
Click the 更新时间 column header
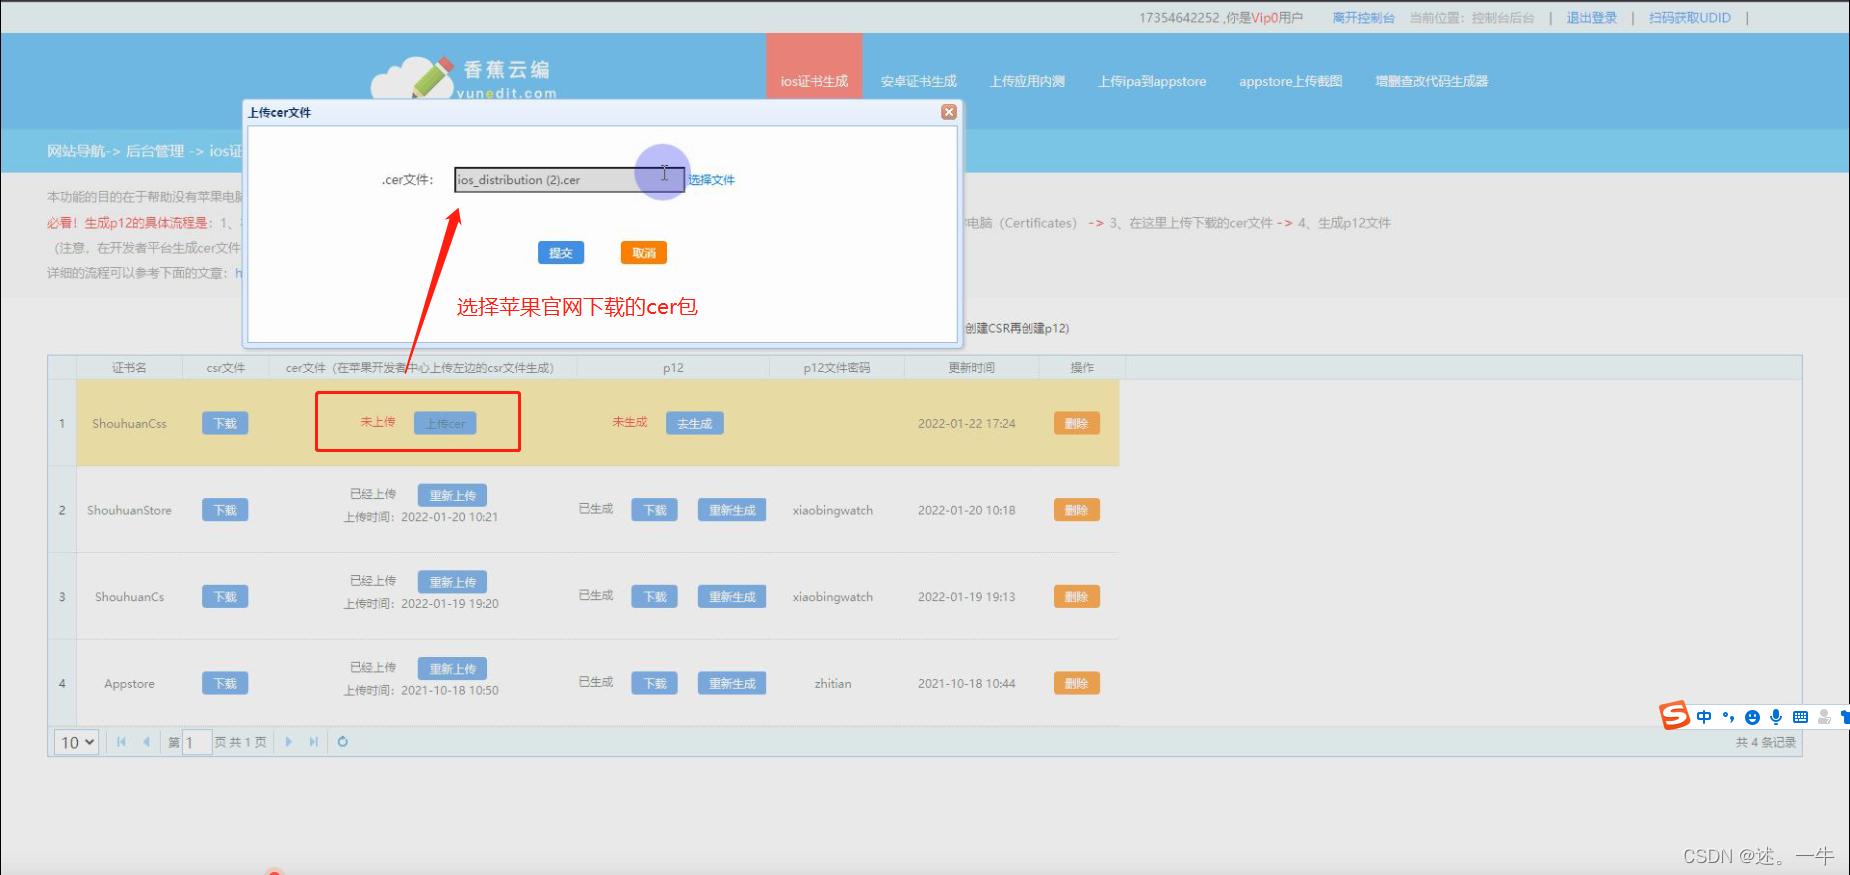pyautogui.click(x=972, y=368)
